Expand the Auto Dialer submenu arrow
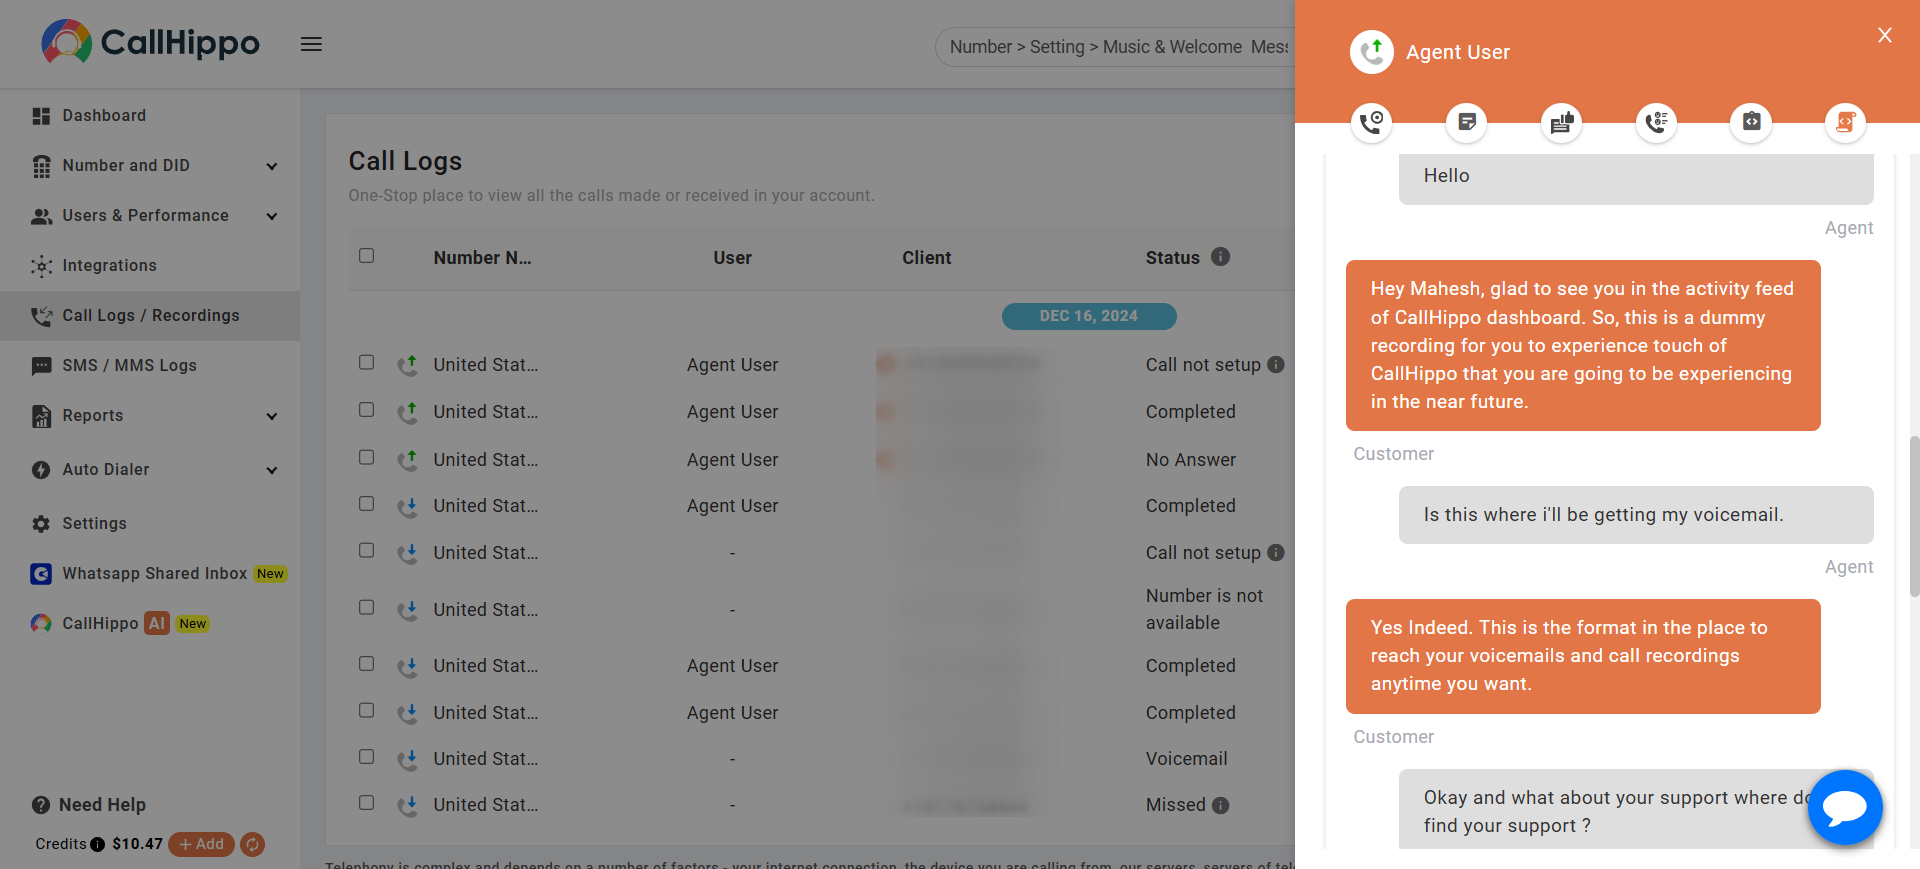 272,470
